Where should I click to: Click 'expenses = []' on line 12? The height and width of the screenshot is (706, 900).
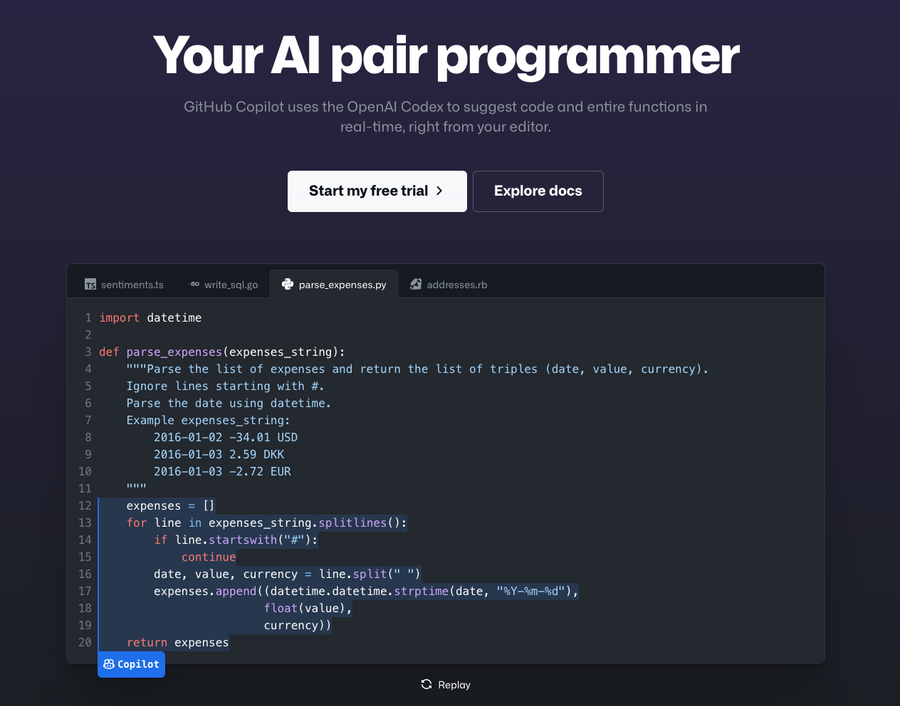[x=170, y=506]
